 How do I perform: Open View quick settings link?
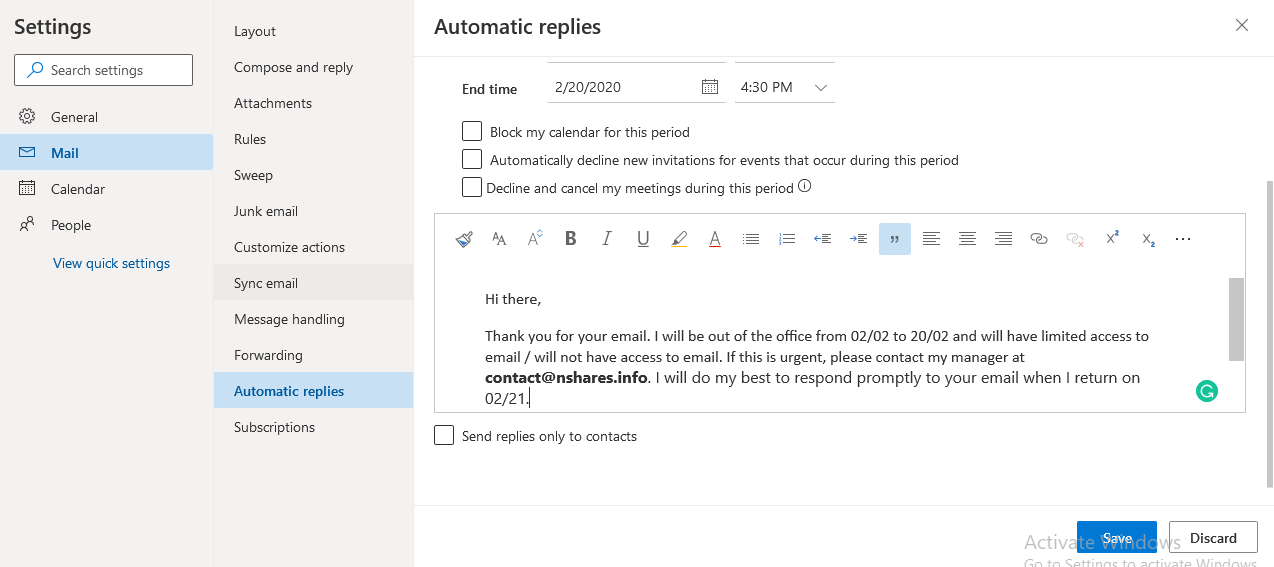tap(111, 263)
